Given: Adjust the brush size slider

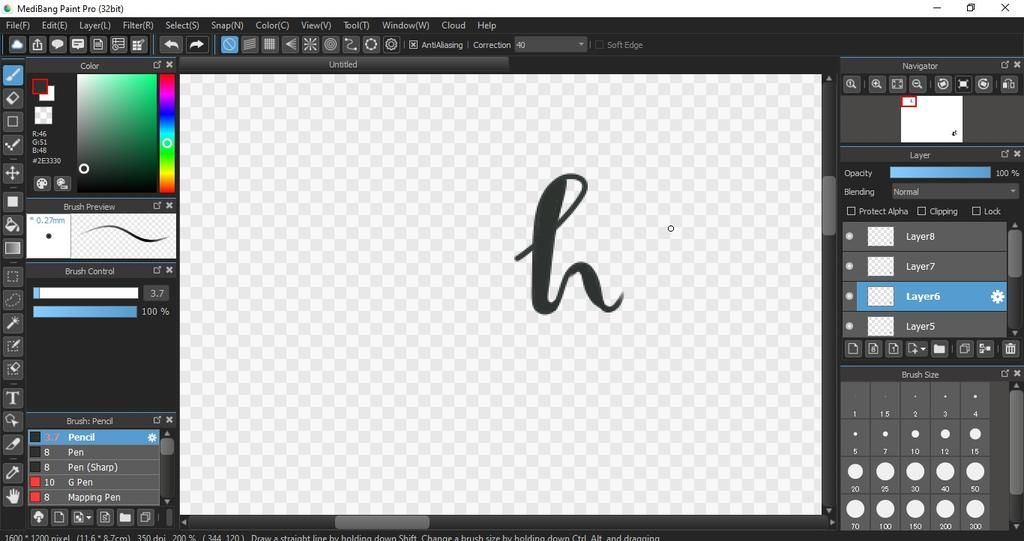Looking at the screenshot, I should point(86,293).
